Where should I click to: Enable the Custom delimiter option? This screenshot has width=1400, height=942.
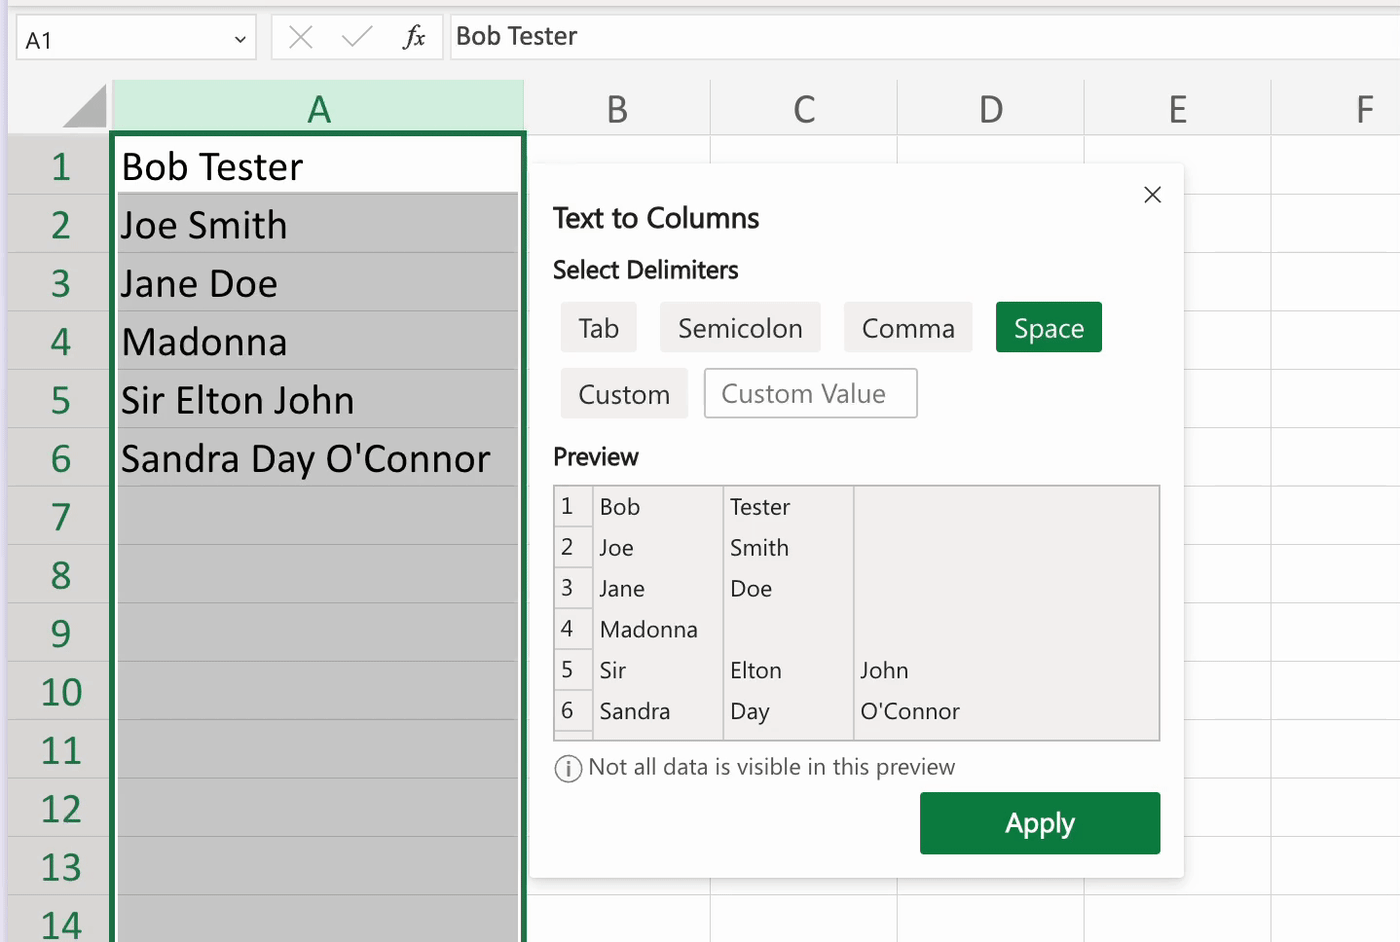click(624, 394)
